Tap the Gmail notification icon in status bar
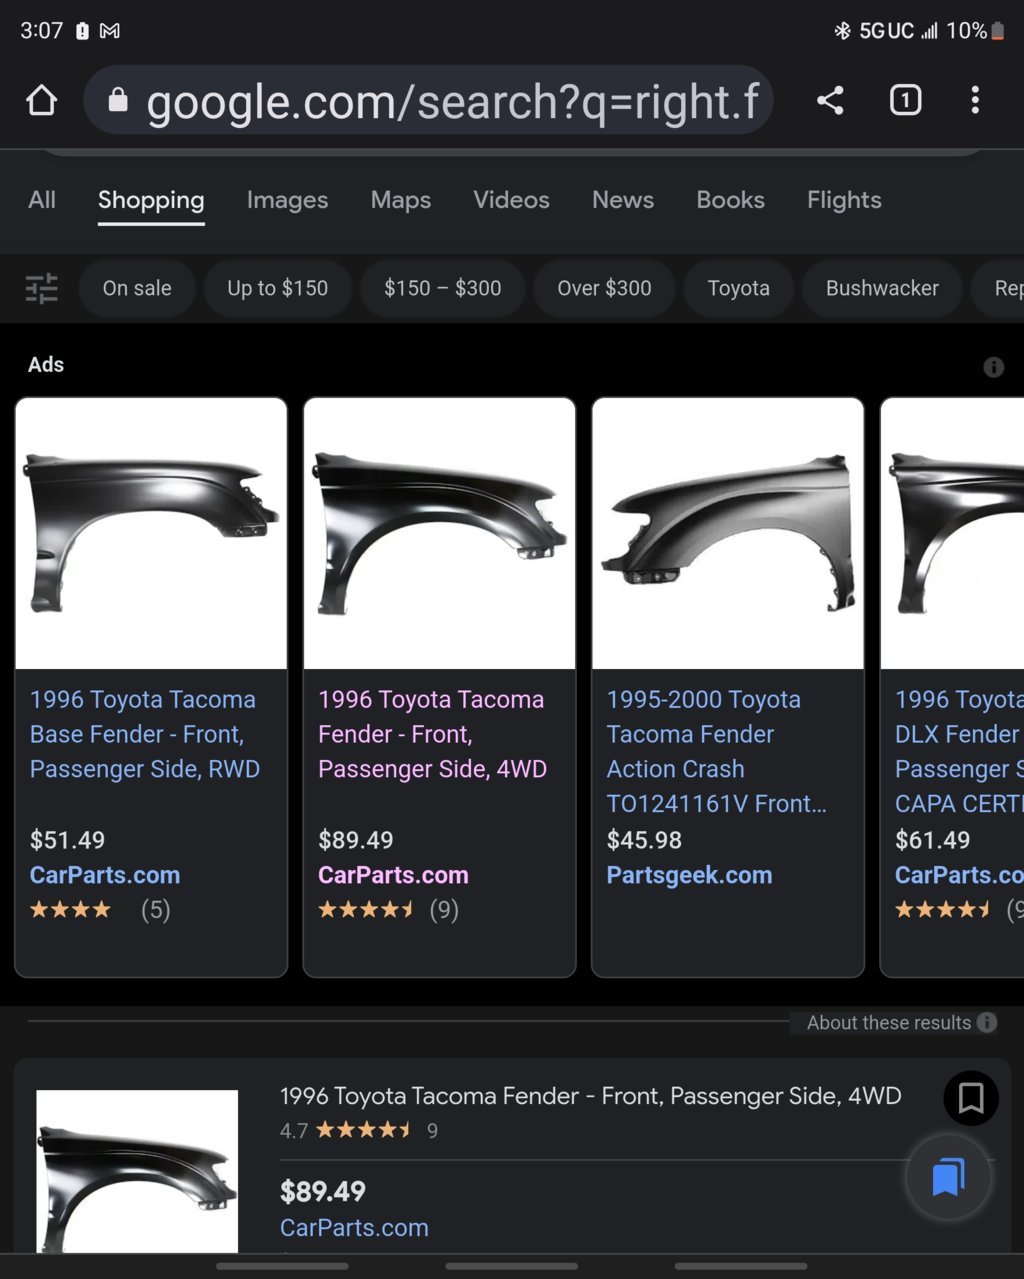The image size is (1024, 1279). tap(110, 31)
